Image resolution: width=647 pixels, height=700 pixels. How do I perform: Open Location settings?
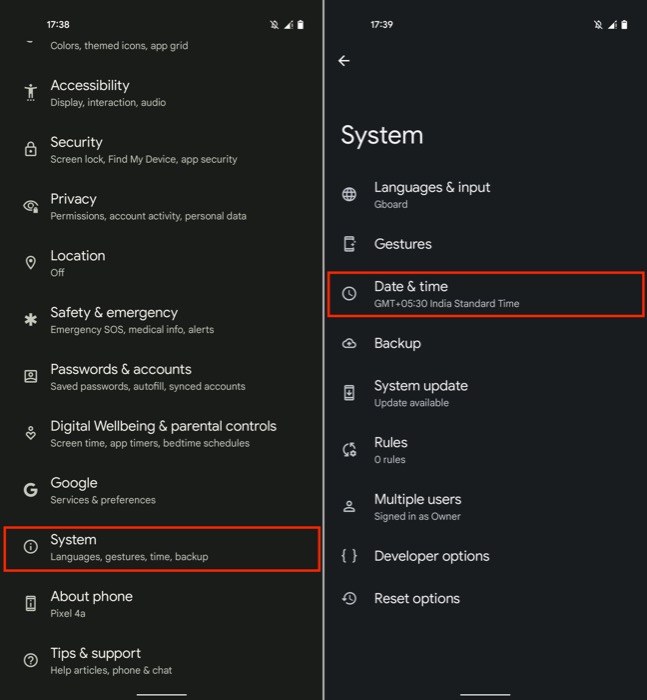click(x=162, y=263)
